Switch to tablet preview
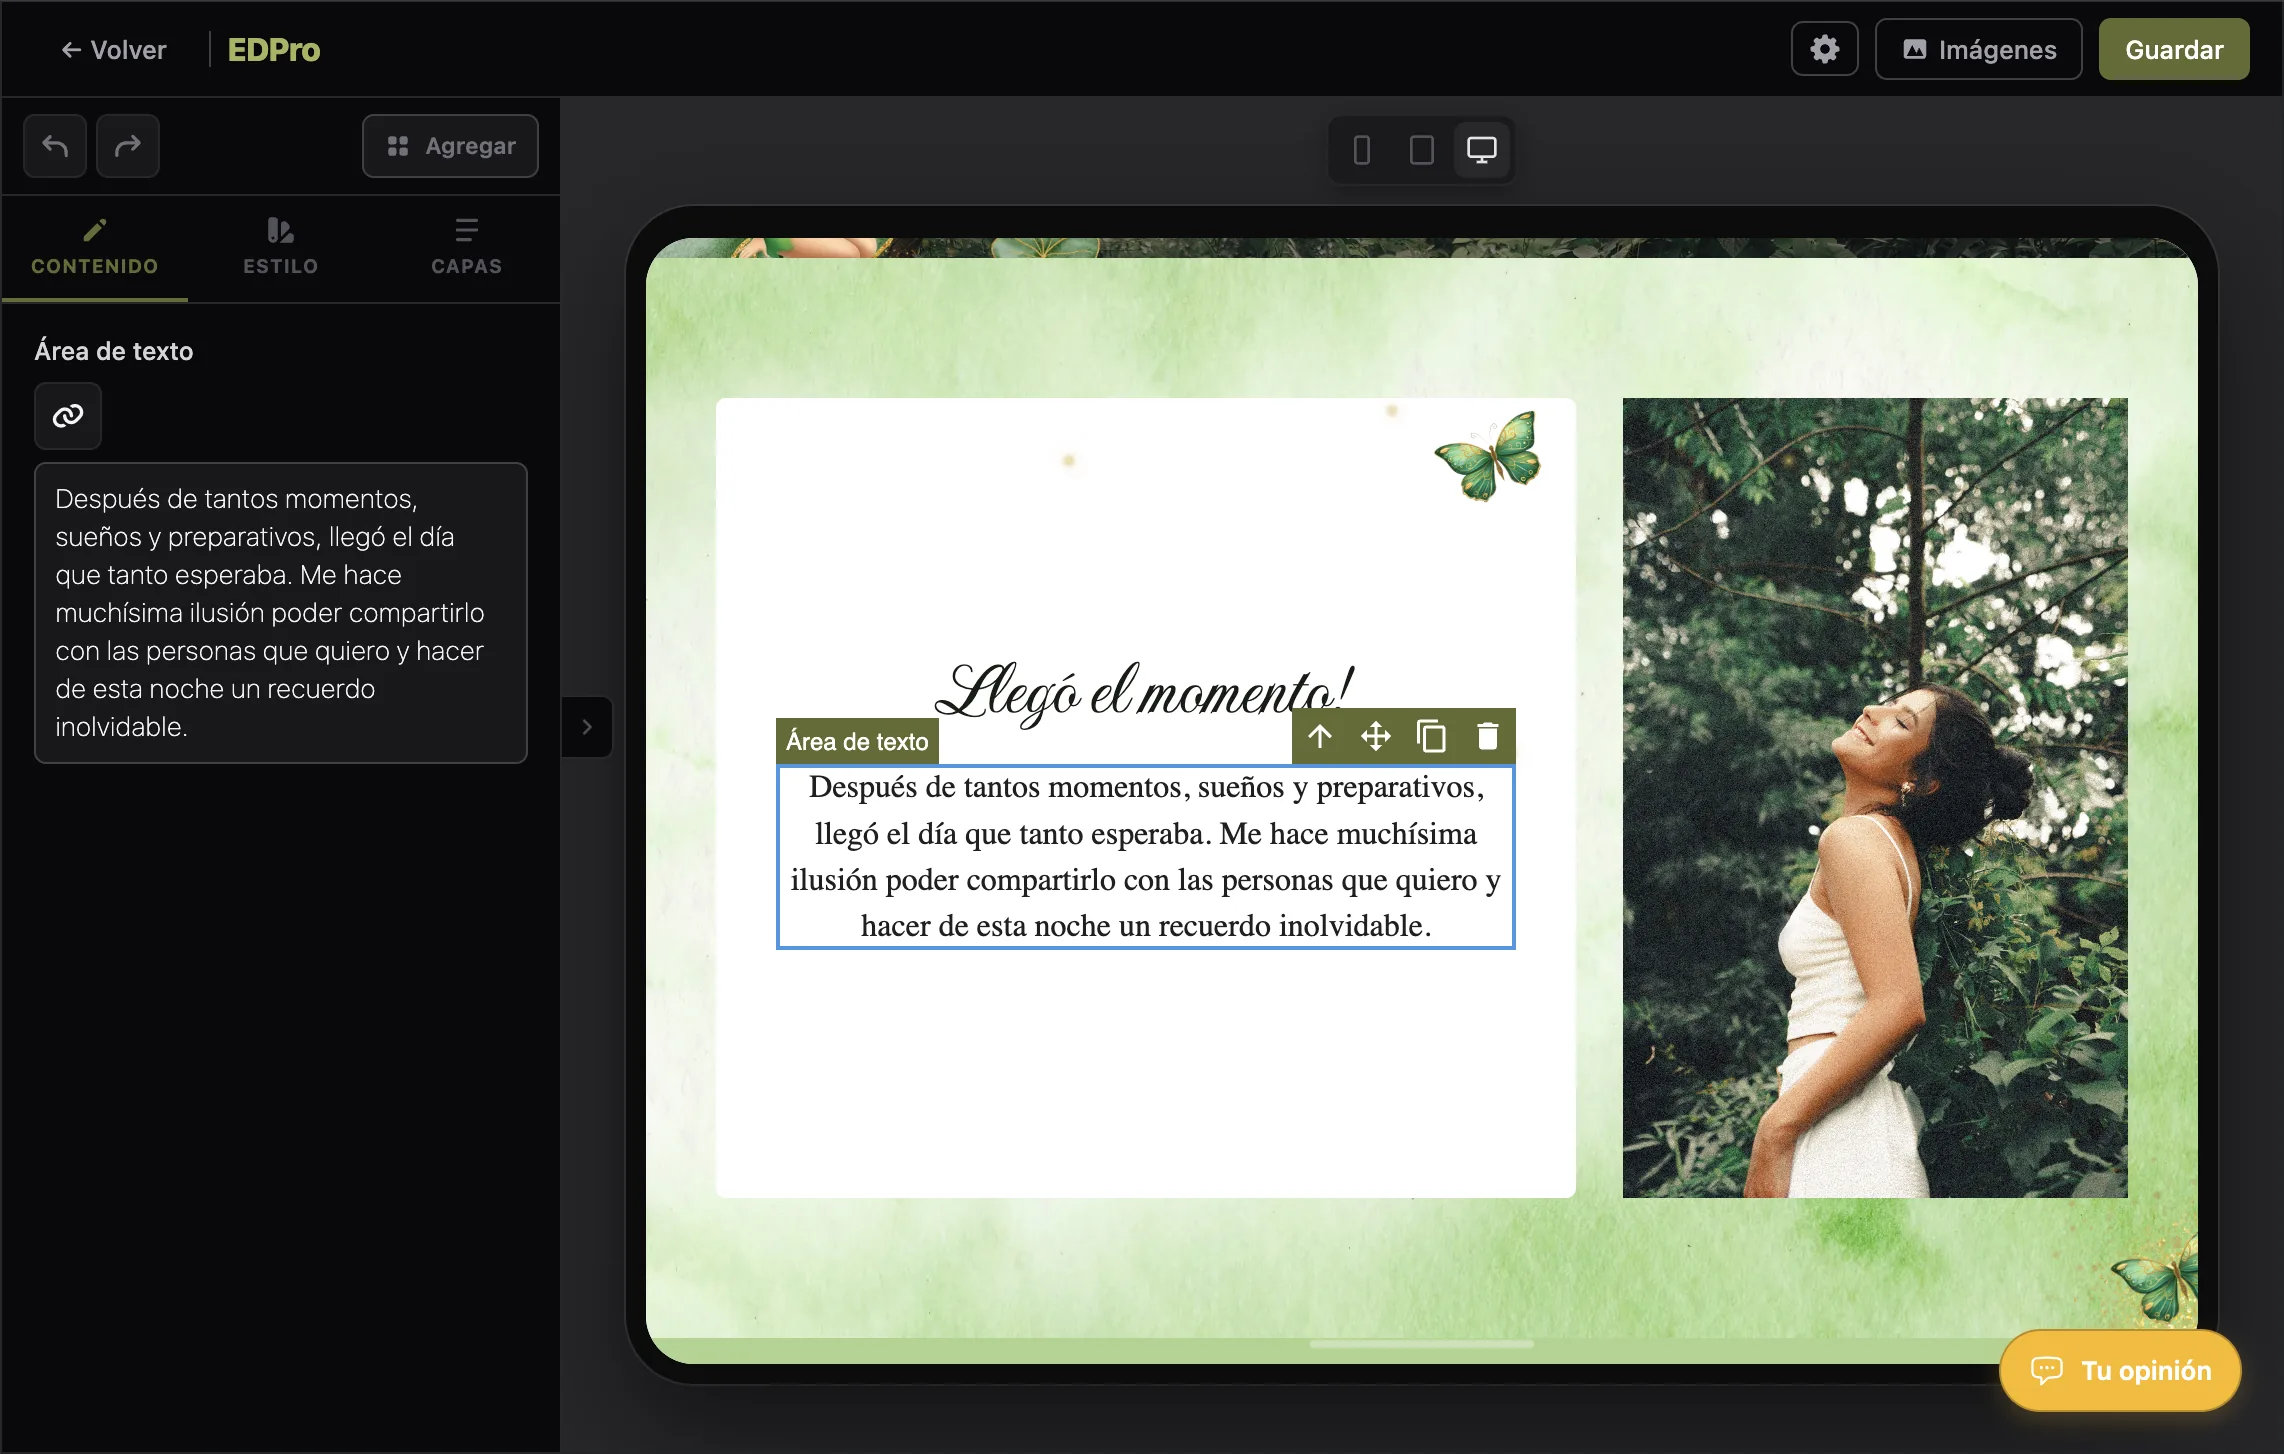The height and width of the screenshot is (1454, 2284). coord(1421,150)
